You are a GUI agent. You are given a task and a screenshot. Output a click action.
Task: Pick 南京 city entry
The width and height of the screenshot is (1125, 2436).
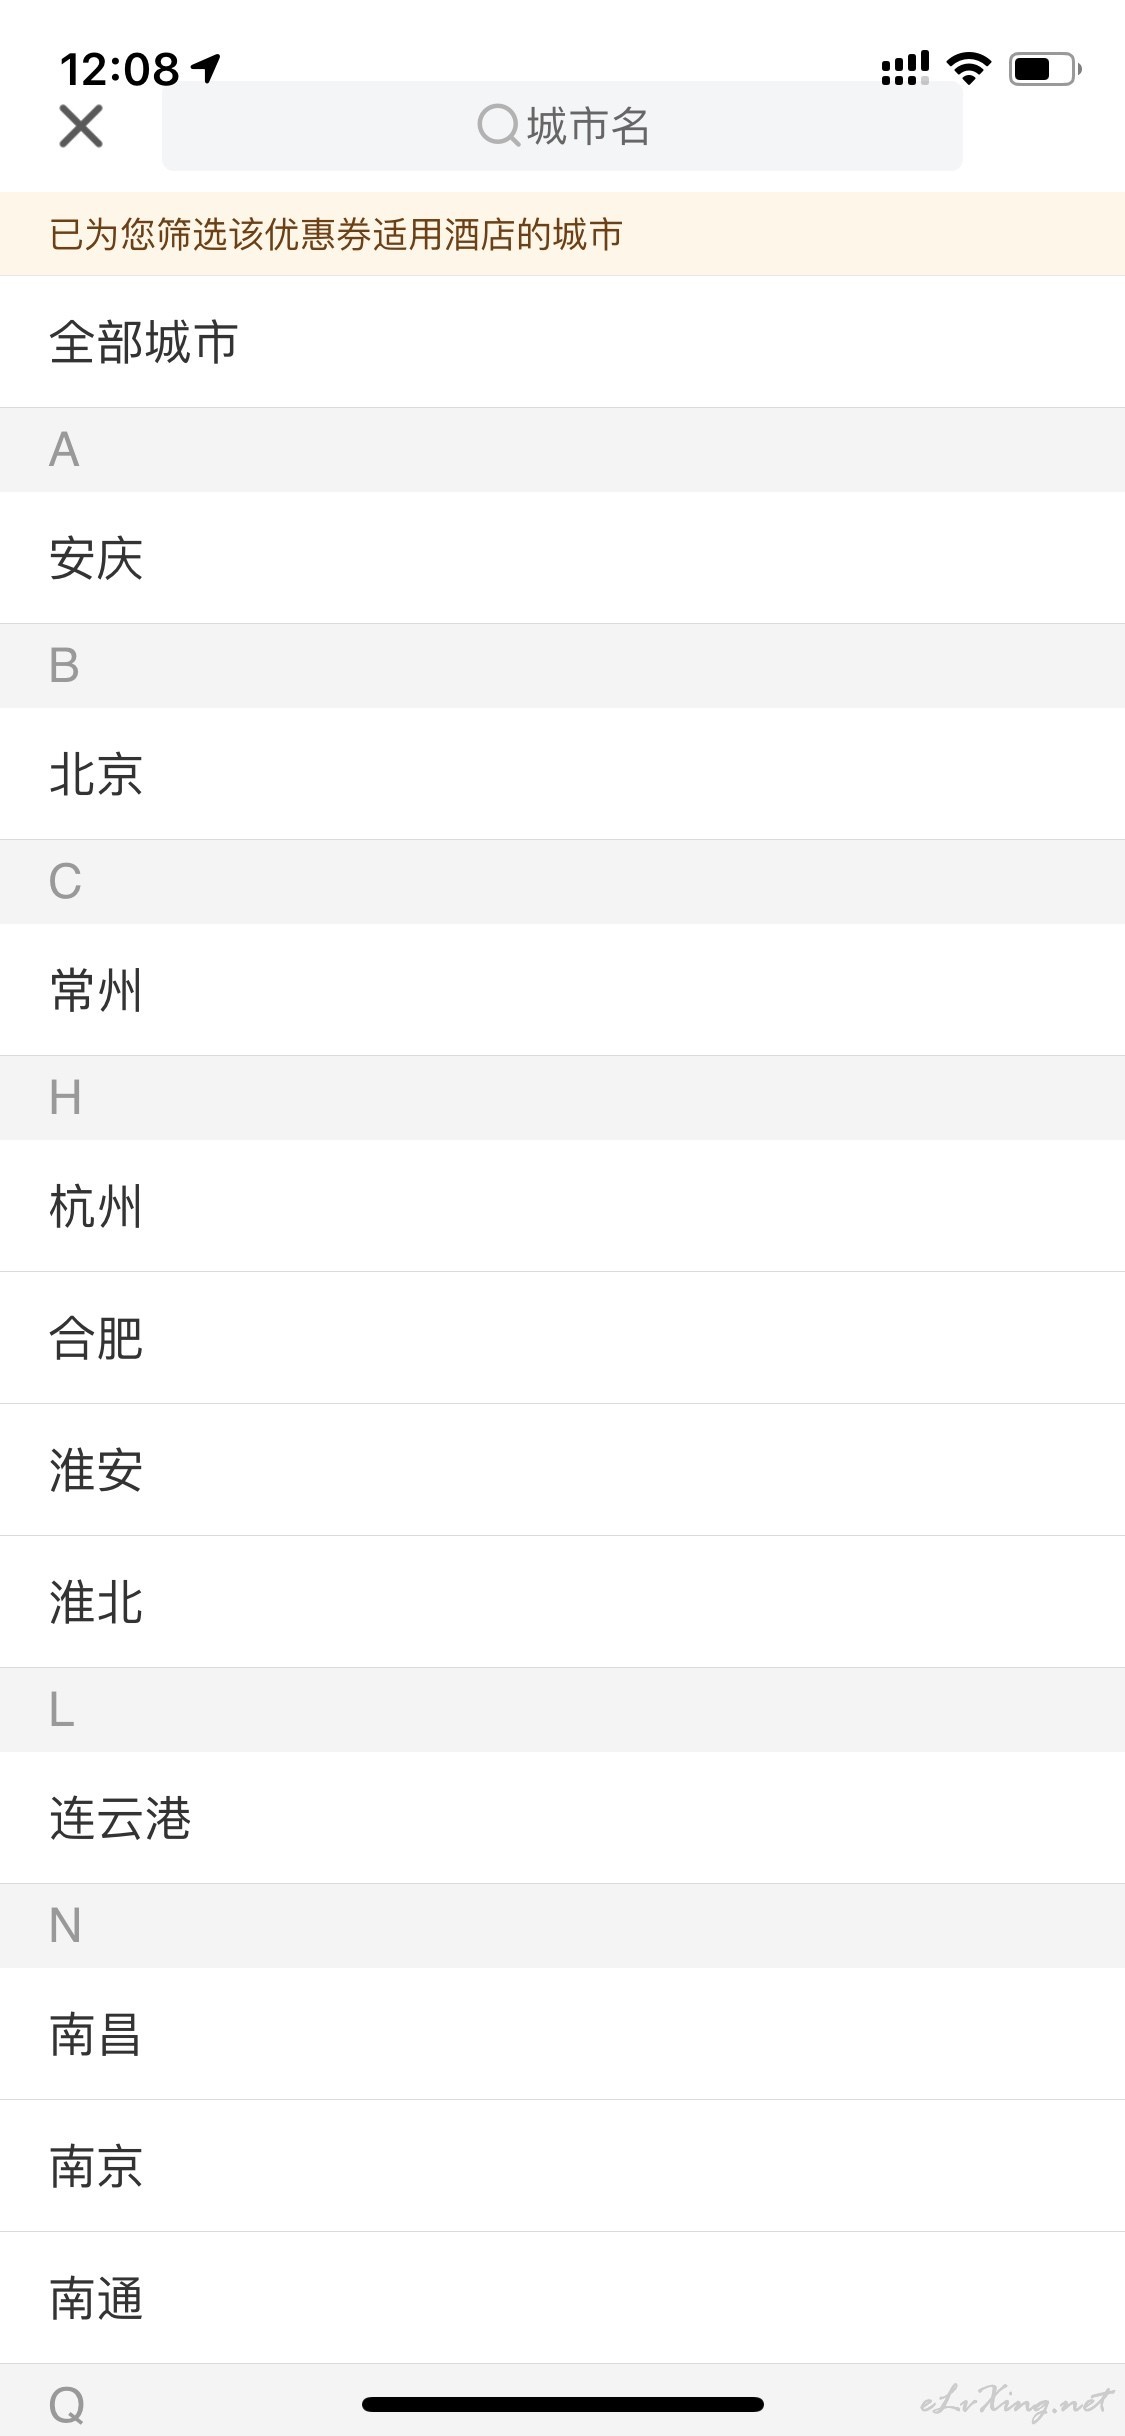point(562,2166)
